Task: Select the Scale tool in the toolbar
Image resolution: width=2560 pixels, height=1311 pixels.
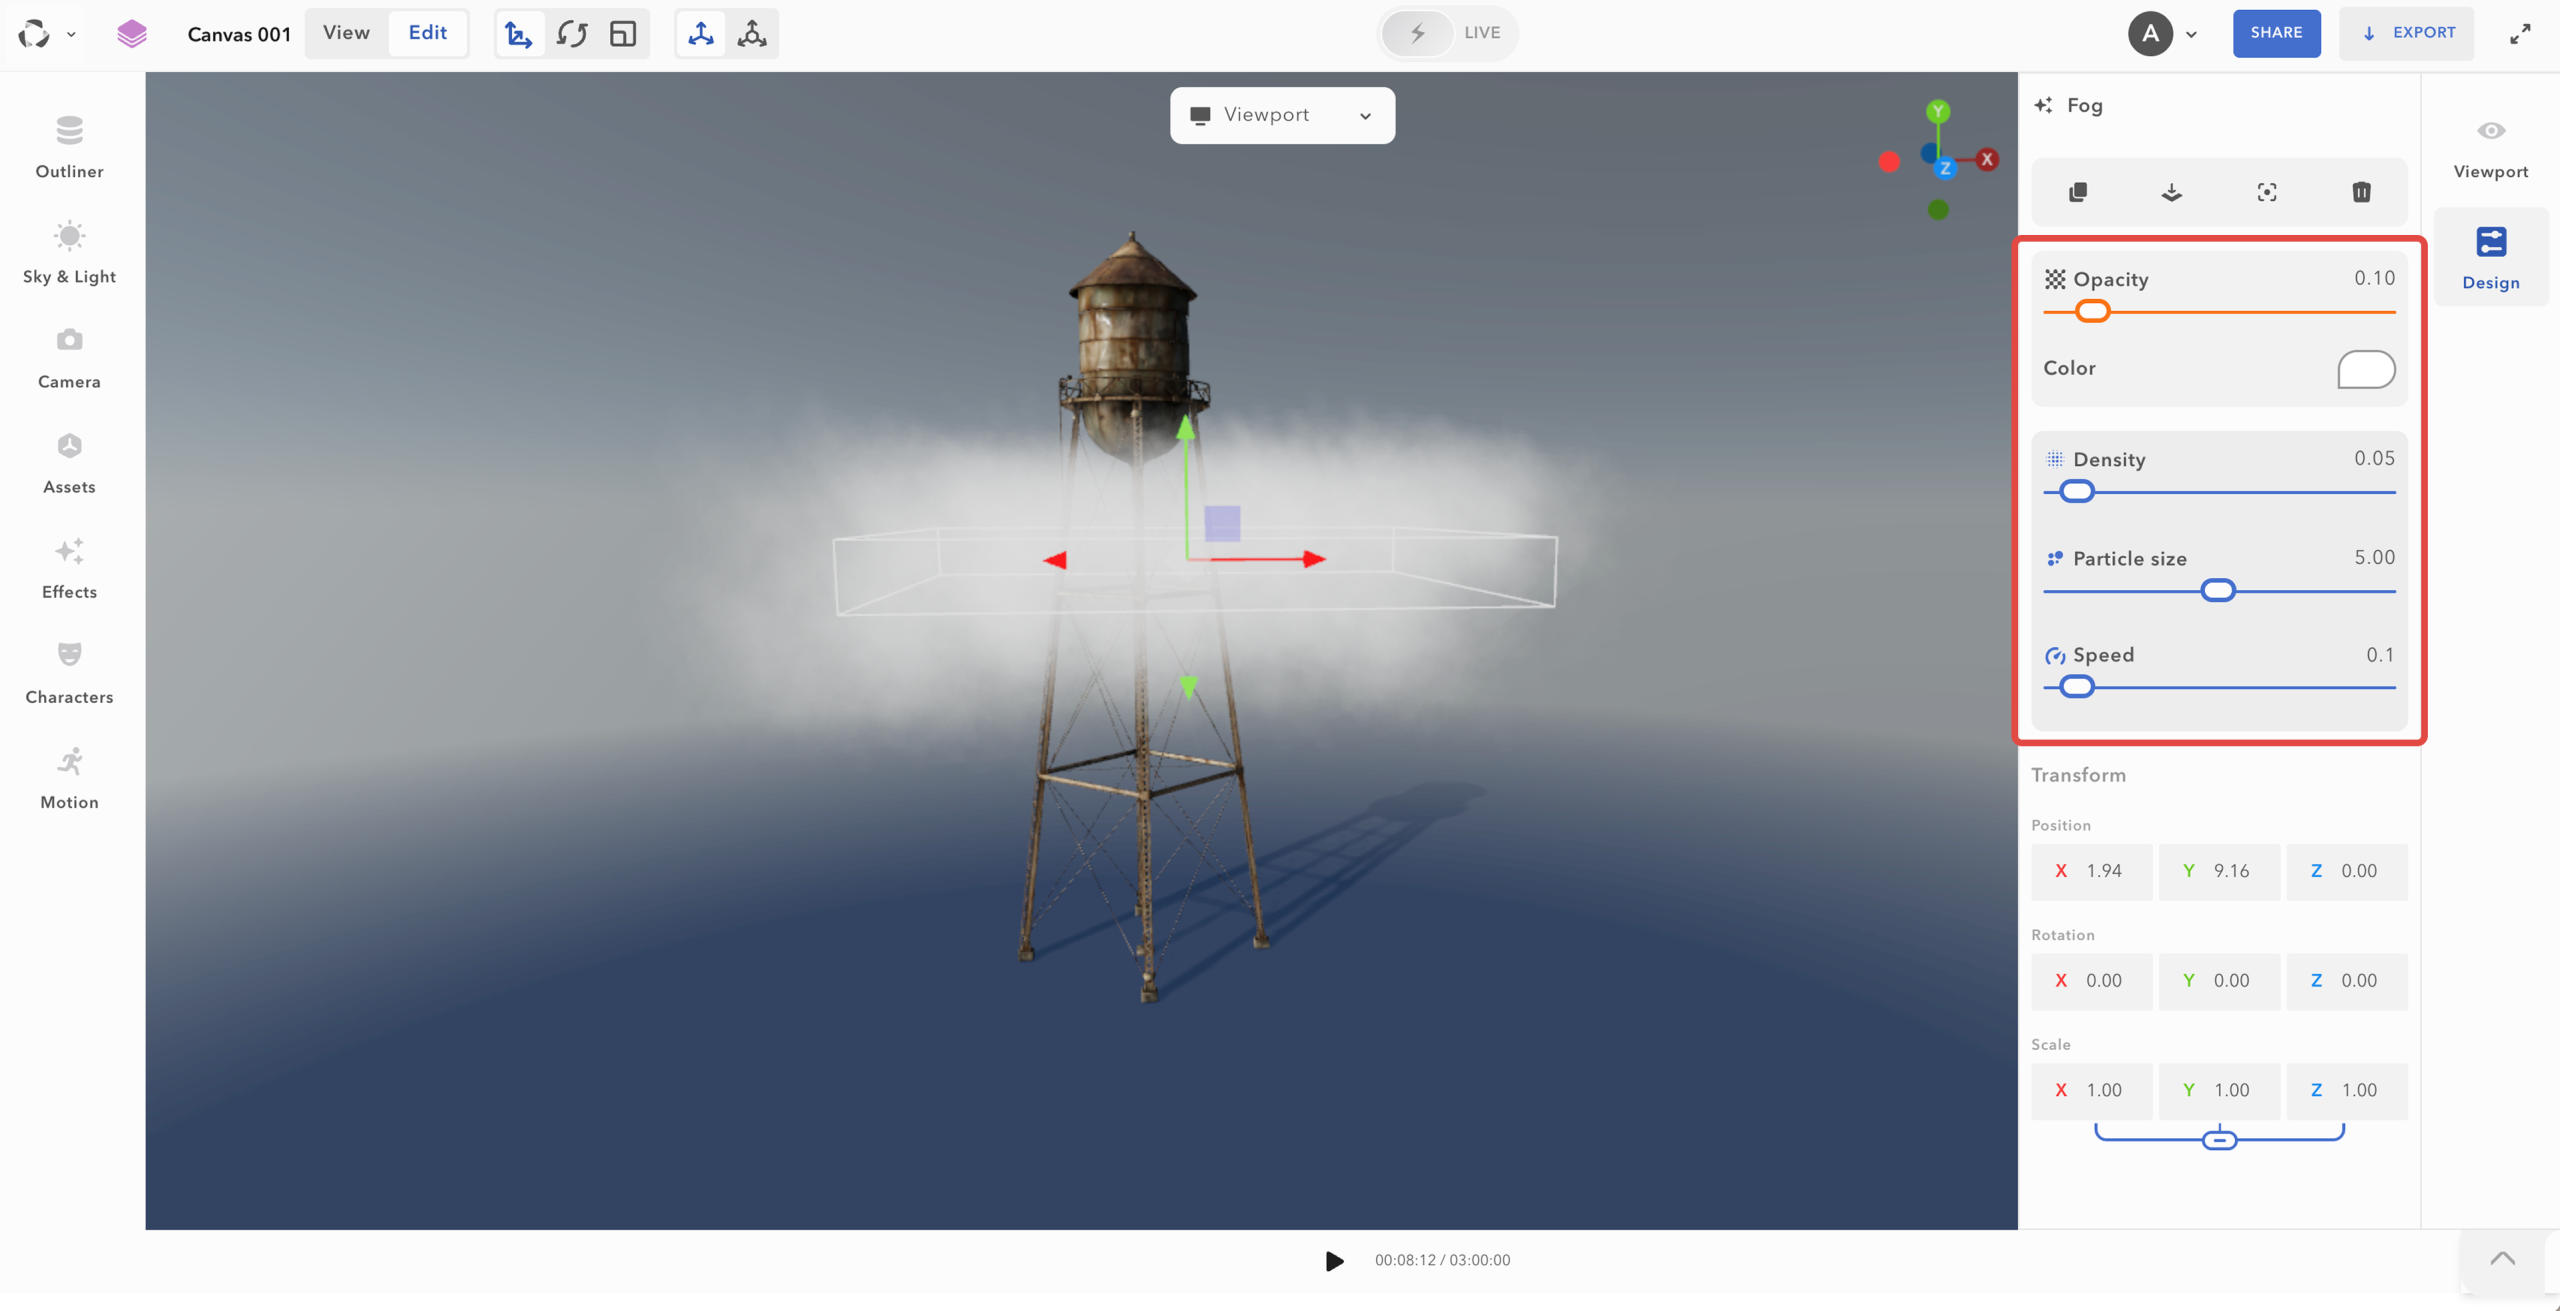Action: tap(624, 33)
